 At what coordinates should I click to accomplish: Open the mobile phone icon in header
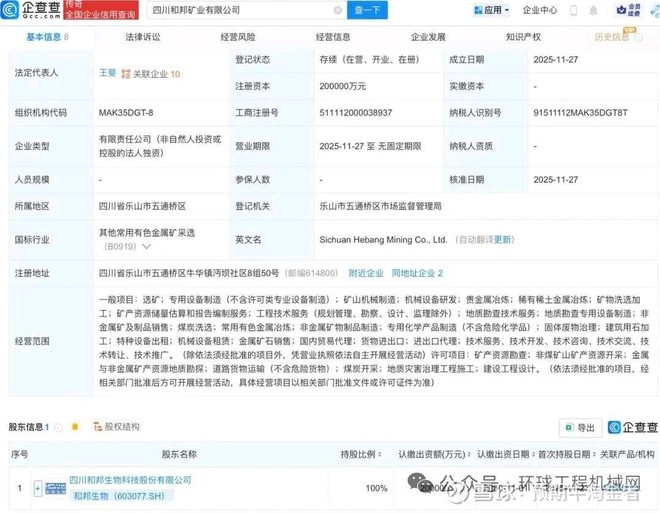point(573,10)
